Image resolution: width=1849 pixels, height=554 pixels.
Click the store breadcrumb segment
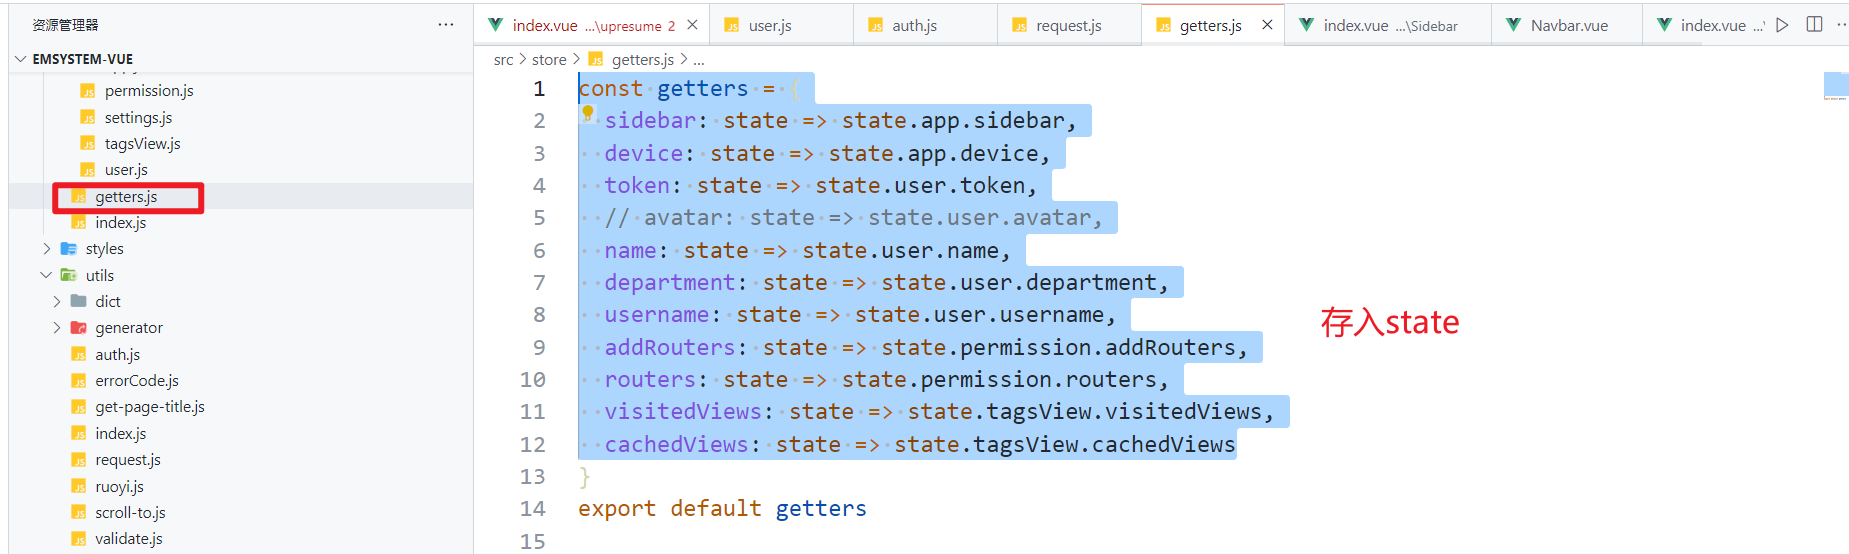(x=549, y=60)
